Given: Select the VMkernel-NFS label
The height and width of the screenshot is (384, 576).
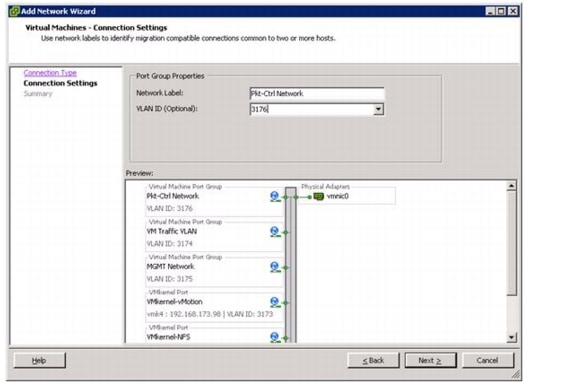Looking at the screenshot, I should click(168, 337).
